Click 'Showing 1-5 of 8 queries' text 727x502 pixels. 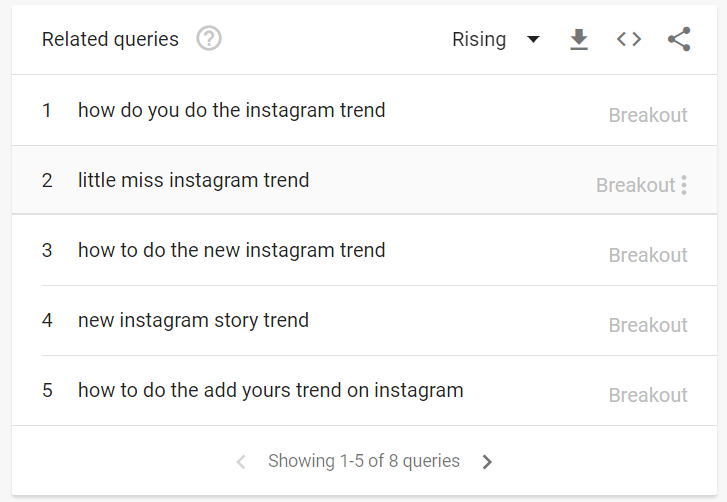coord(364,461)
